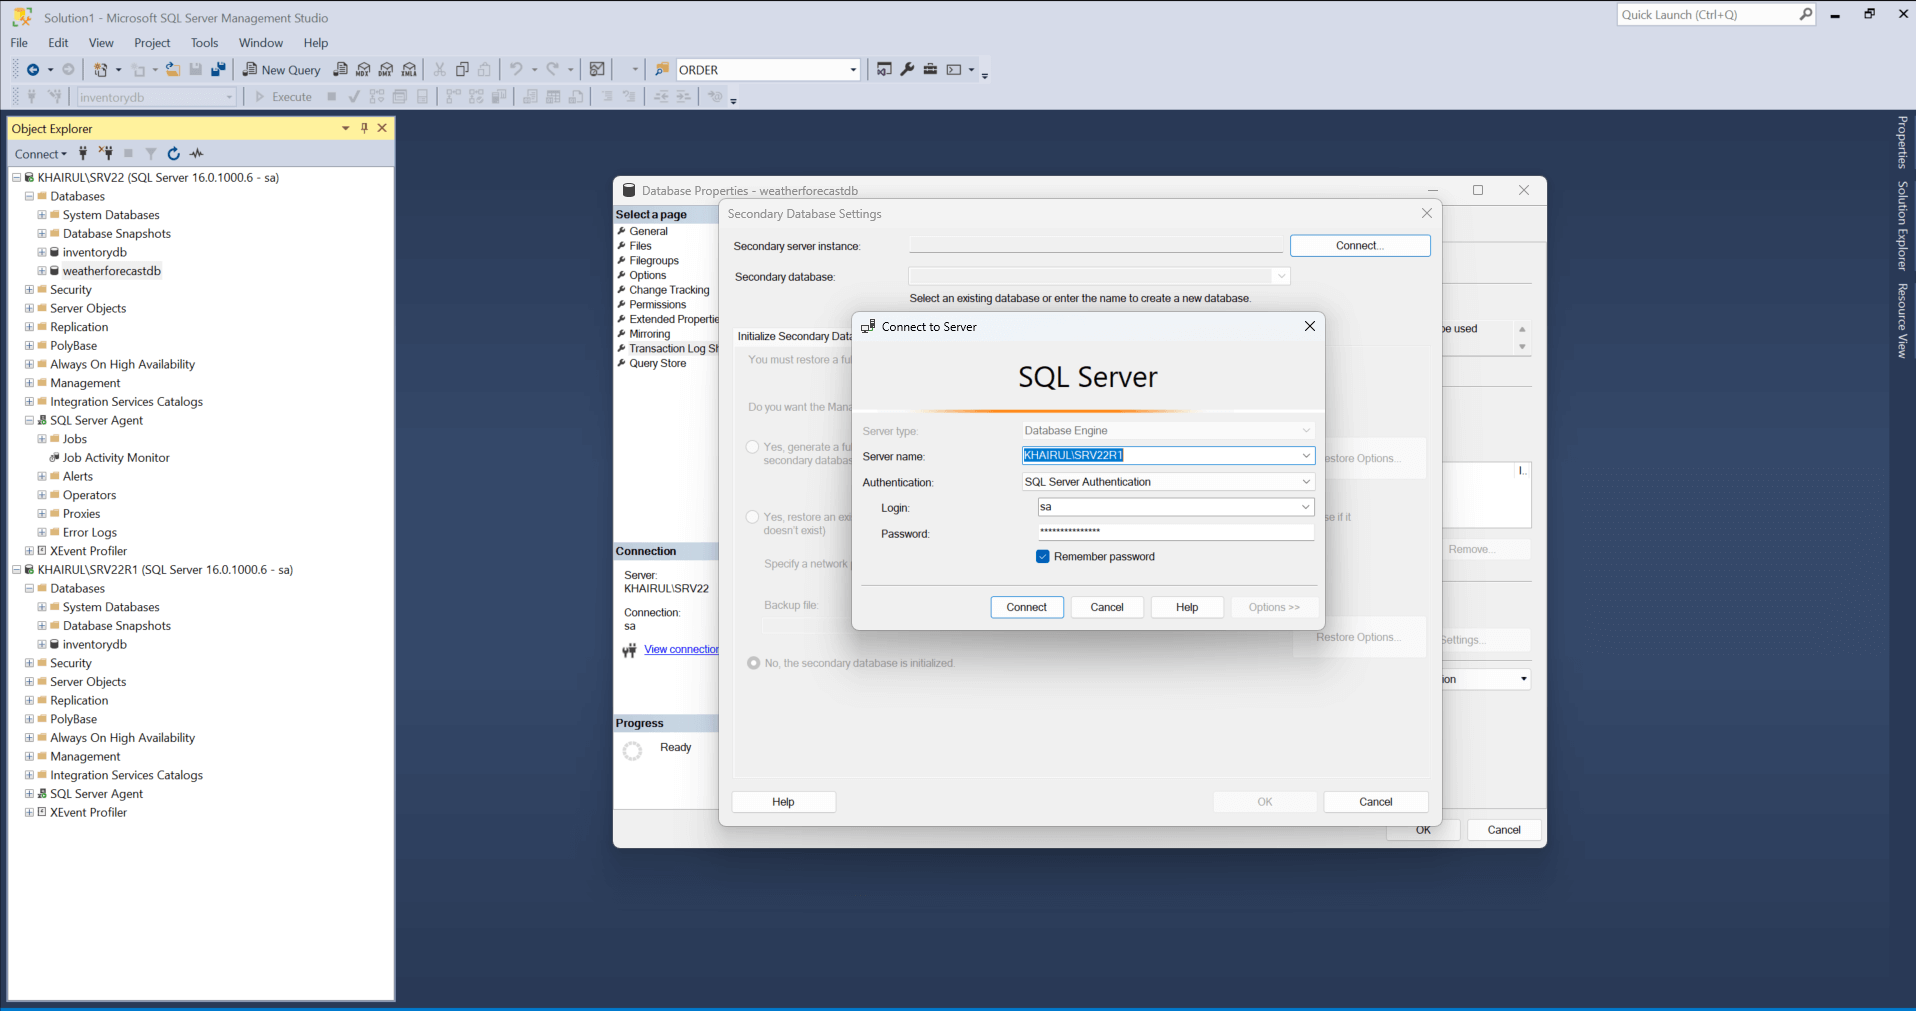
Task: Click Connect in Connect to Server dialog
Action: 1026,607
